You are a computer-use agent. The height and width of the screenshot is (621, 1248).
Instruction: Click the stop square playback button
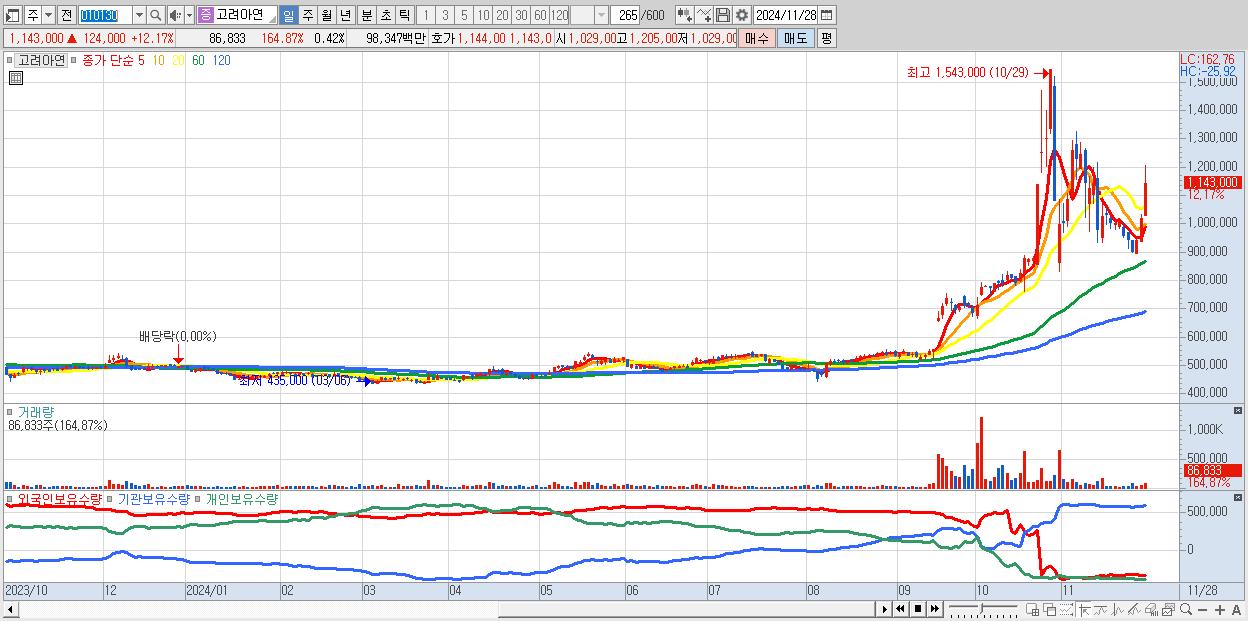[x=918, y=609]
